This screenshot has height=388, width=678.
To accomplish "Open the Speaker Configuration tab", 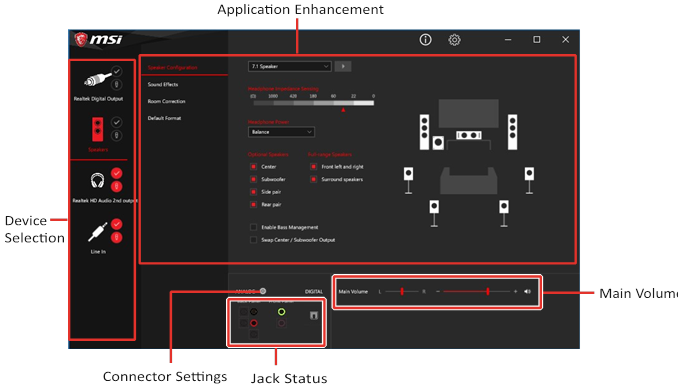I will click(172, 67).
